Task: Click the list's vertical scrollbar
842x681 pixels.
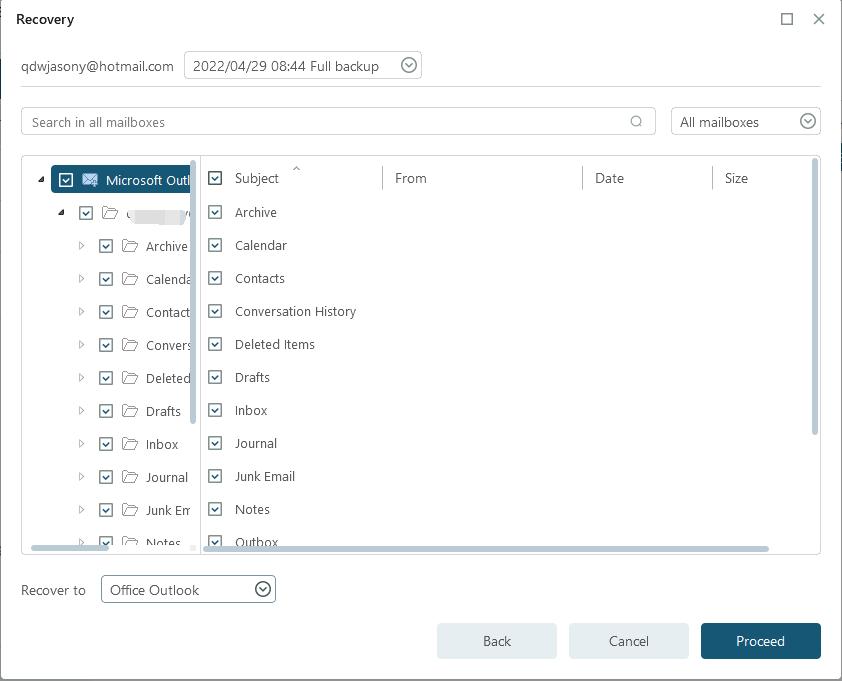Action: tap(815, 300)
